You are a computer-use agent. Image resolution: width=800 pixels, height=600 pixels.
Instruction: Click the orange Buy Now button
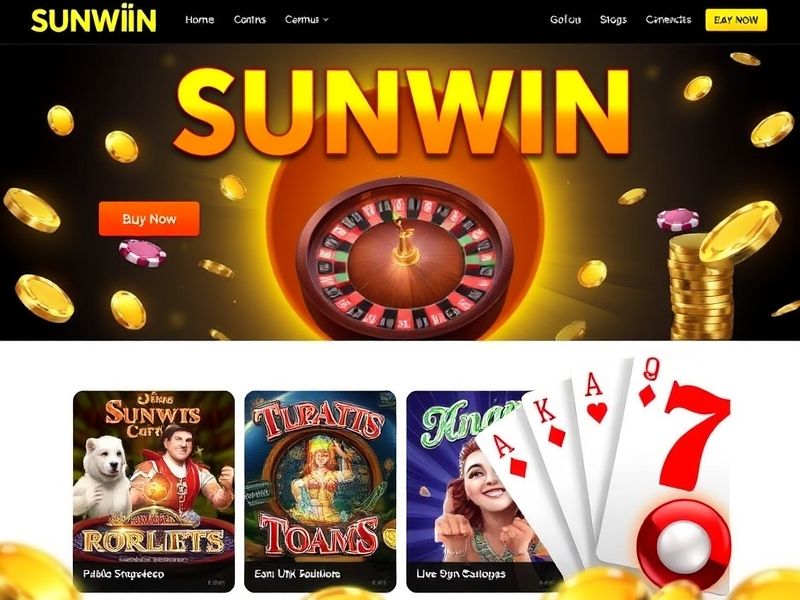(149, 219)
